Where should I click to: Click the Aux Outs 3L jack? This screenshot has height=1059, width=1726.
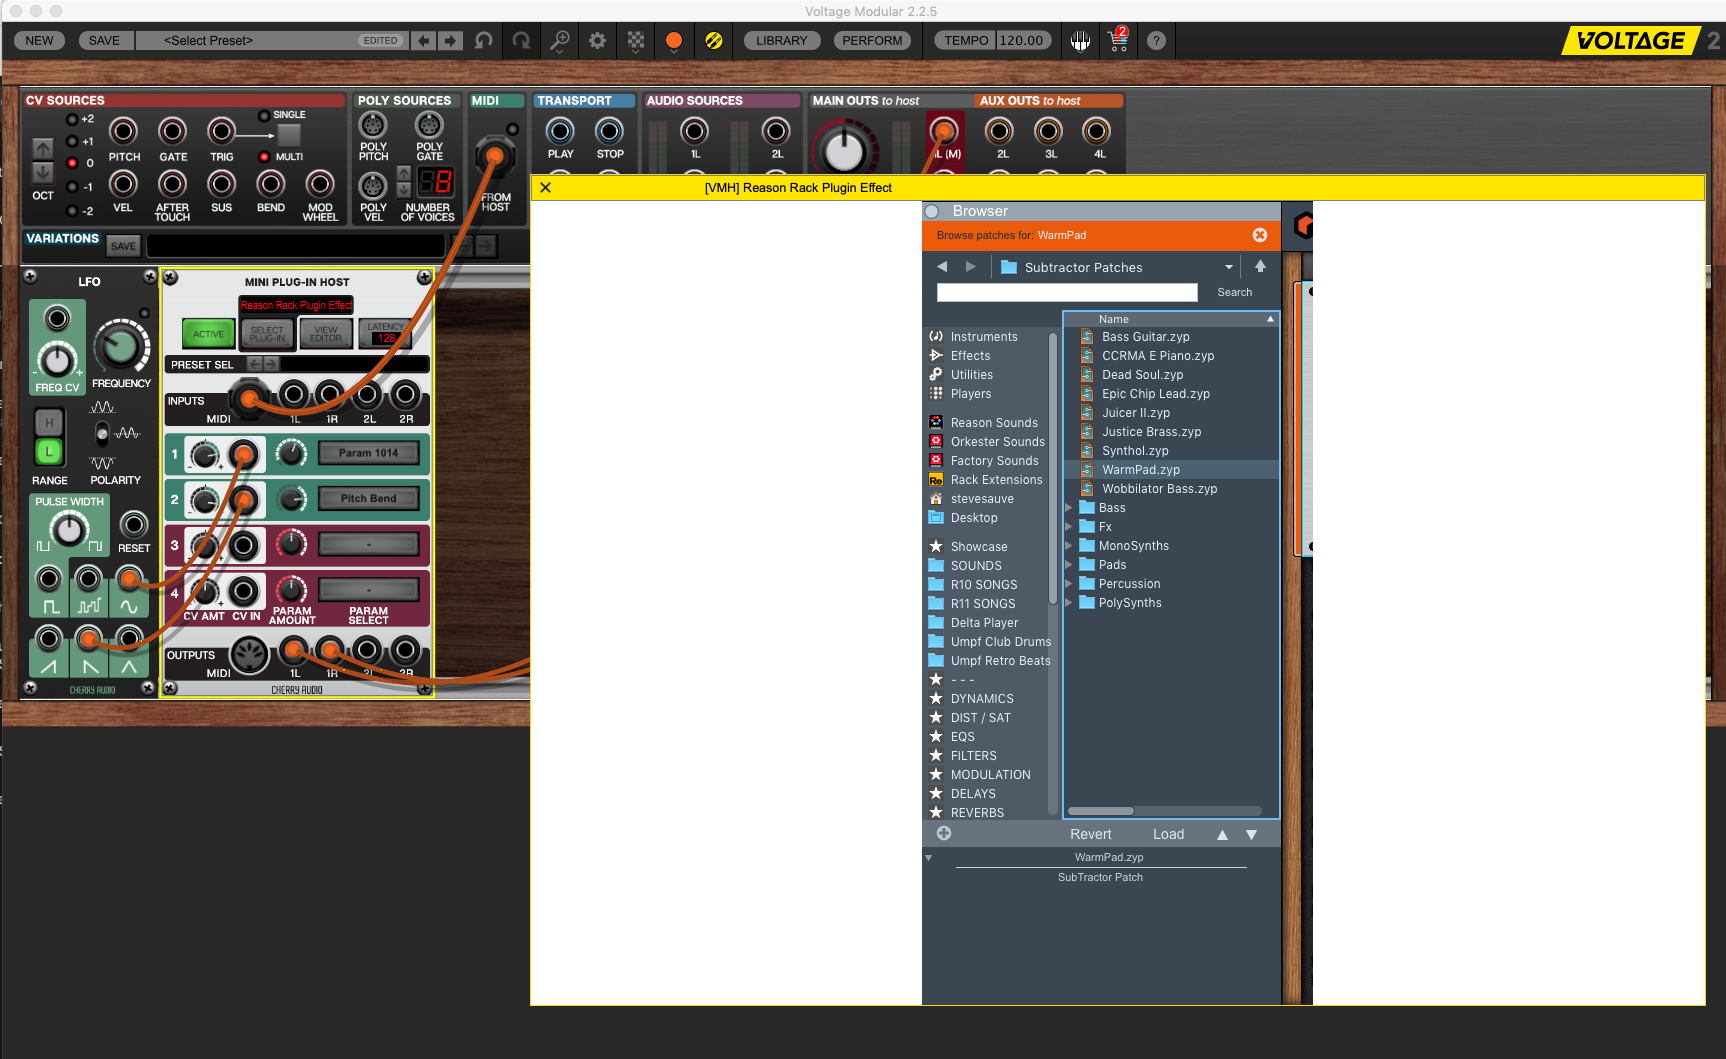click(1048, 131)
